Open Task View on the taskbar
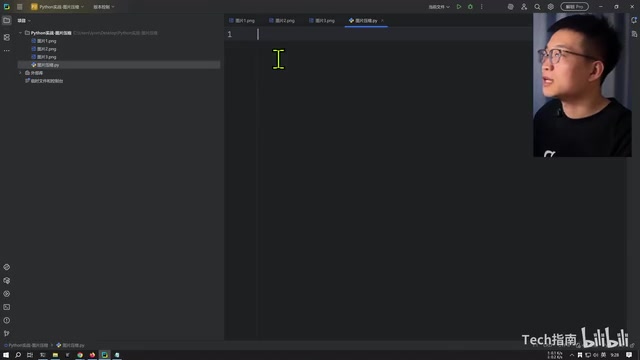This screenshot has height=360, width=640. tap(30, 355)
